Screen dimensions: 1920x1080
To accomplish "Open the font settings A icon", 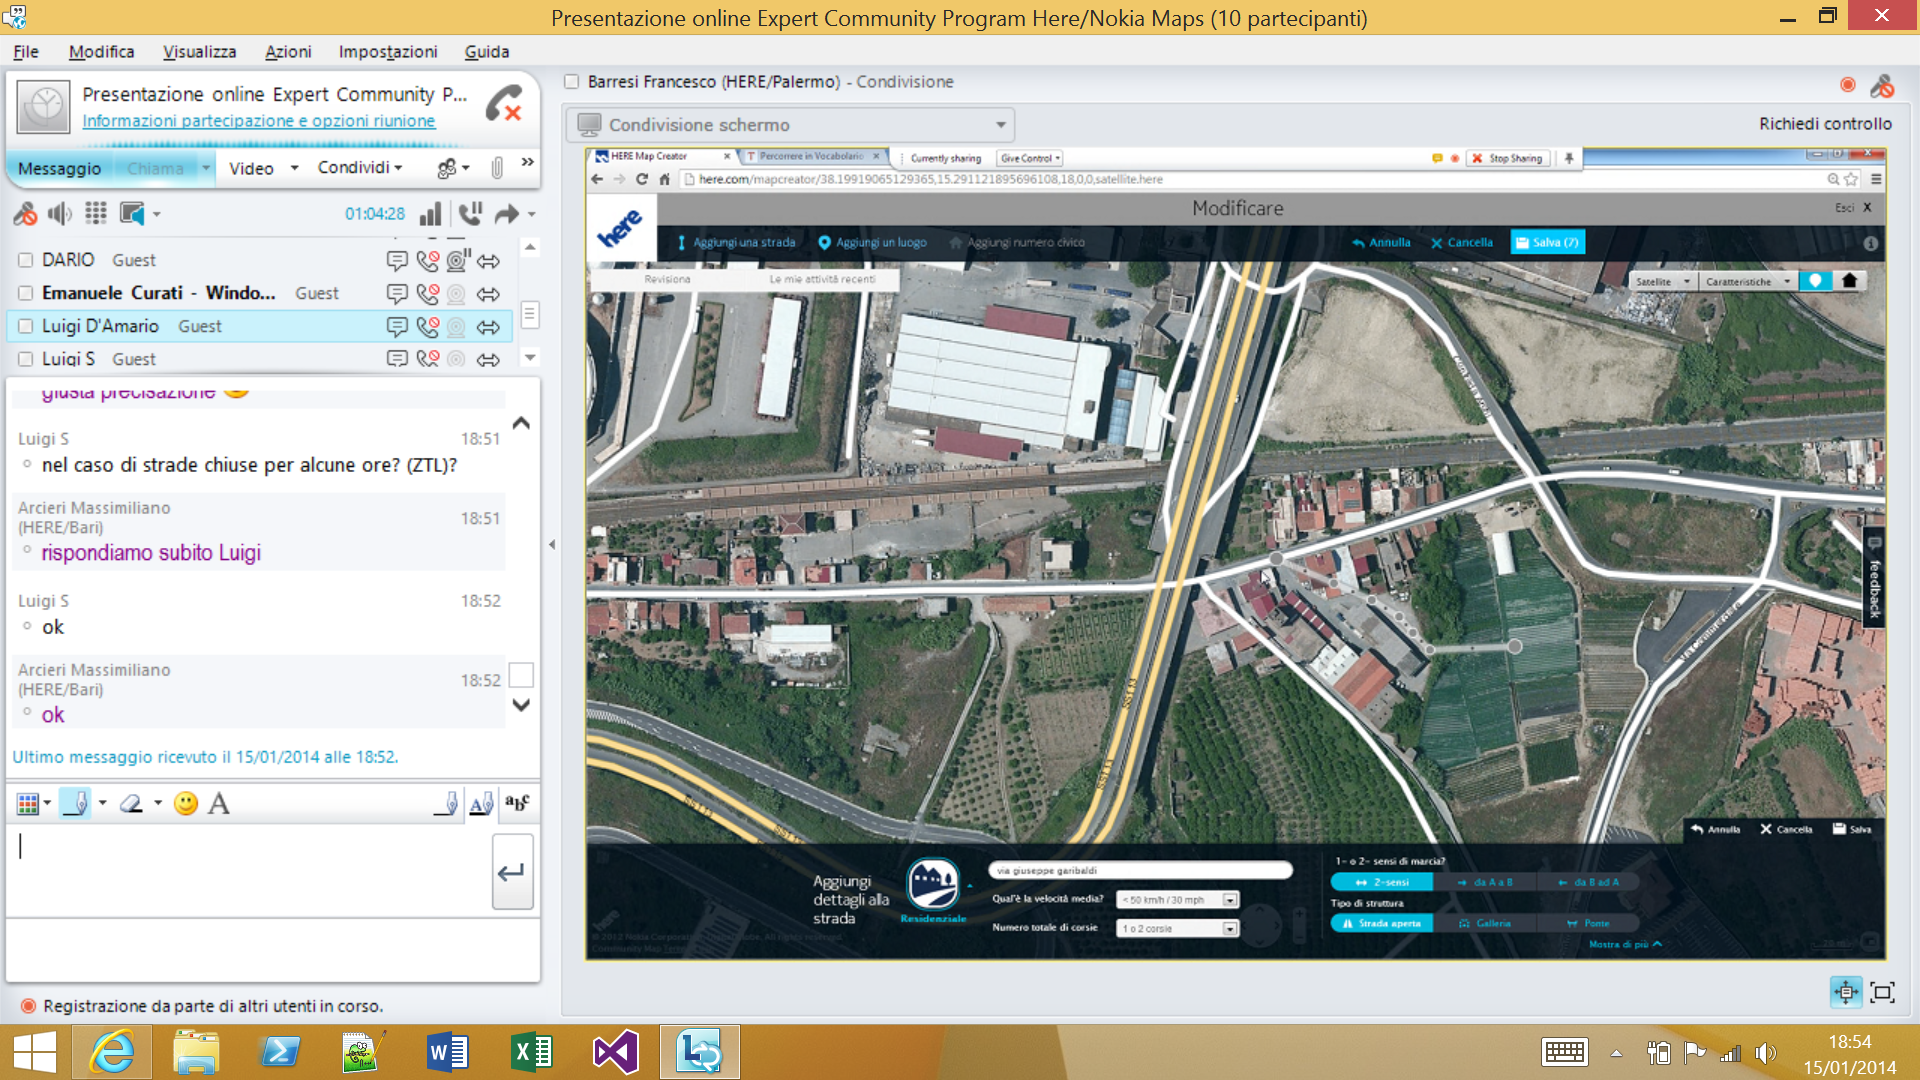I will [219, 804].
